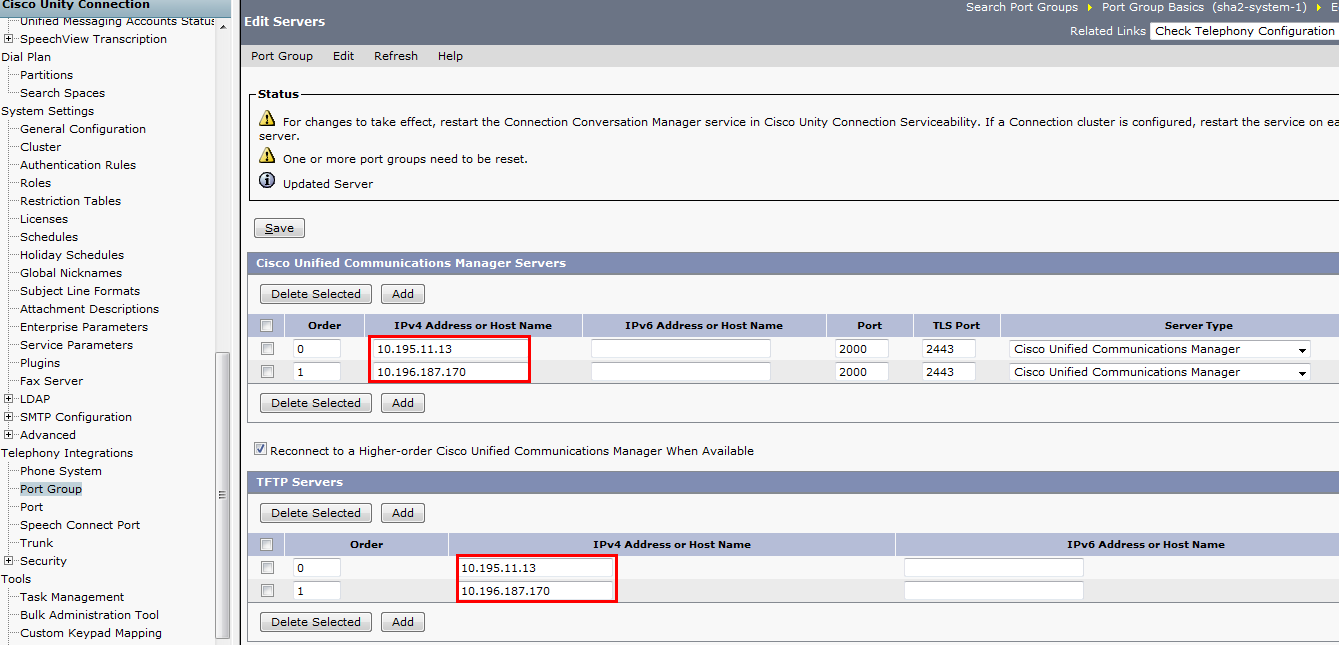Click TLS Port field of CUCM server 1
This screenshot has height=645, width=1339.
[948, 372]
